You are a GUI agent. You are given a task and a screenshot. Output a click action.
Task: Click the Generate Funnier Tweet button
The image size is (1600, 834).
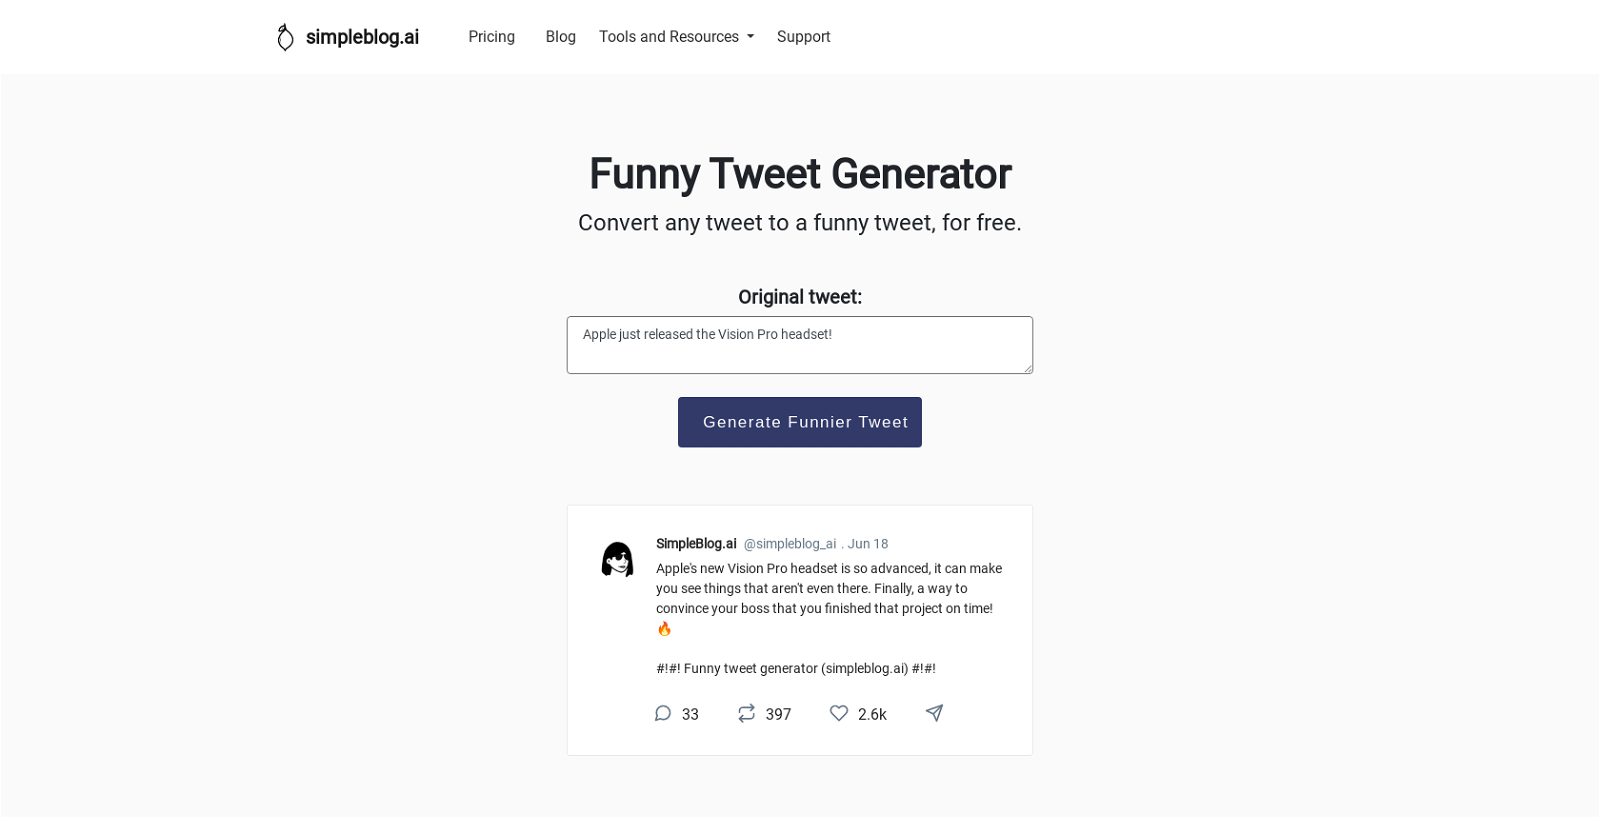coord(799,421)
